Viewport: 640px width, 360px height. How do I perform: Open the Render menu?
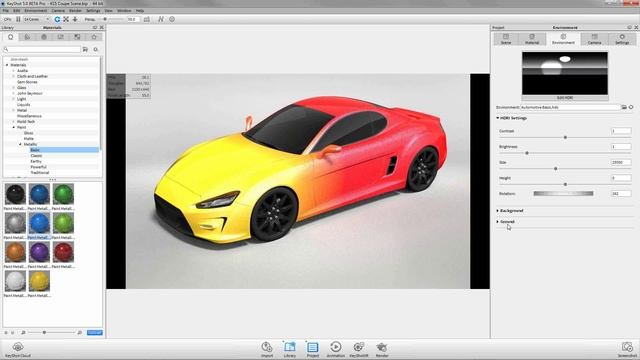(x=75, y=11)
